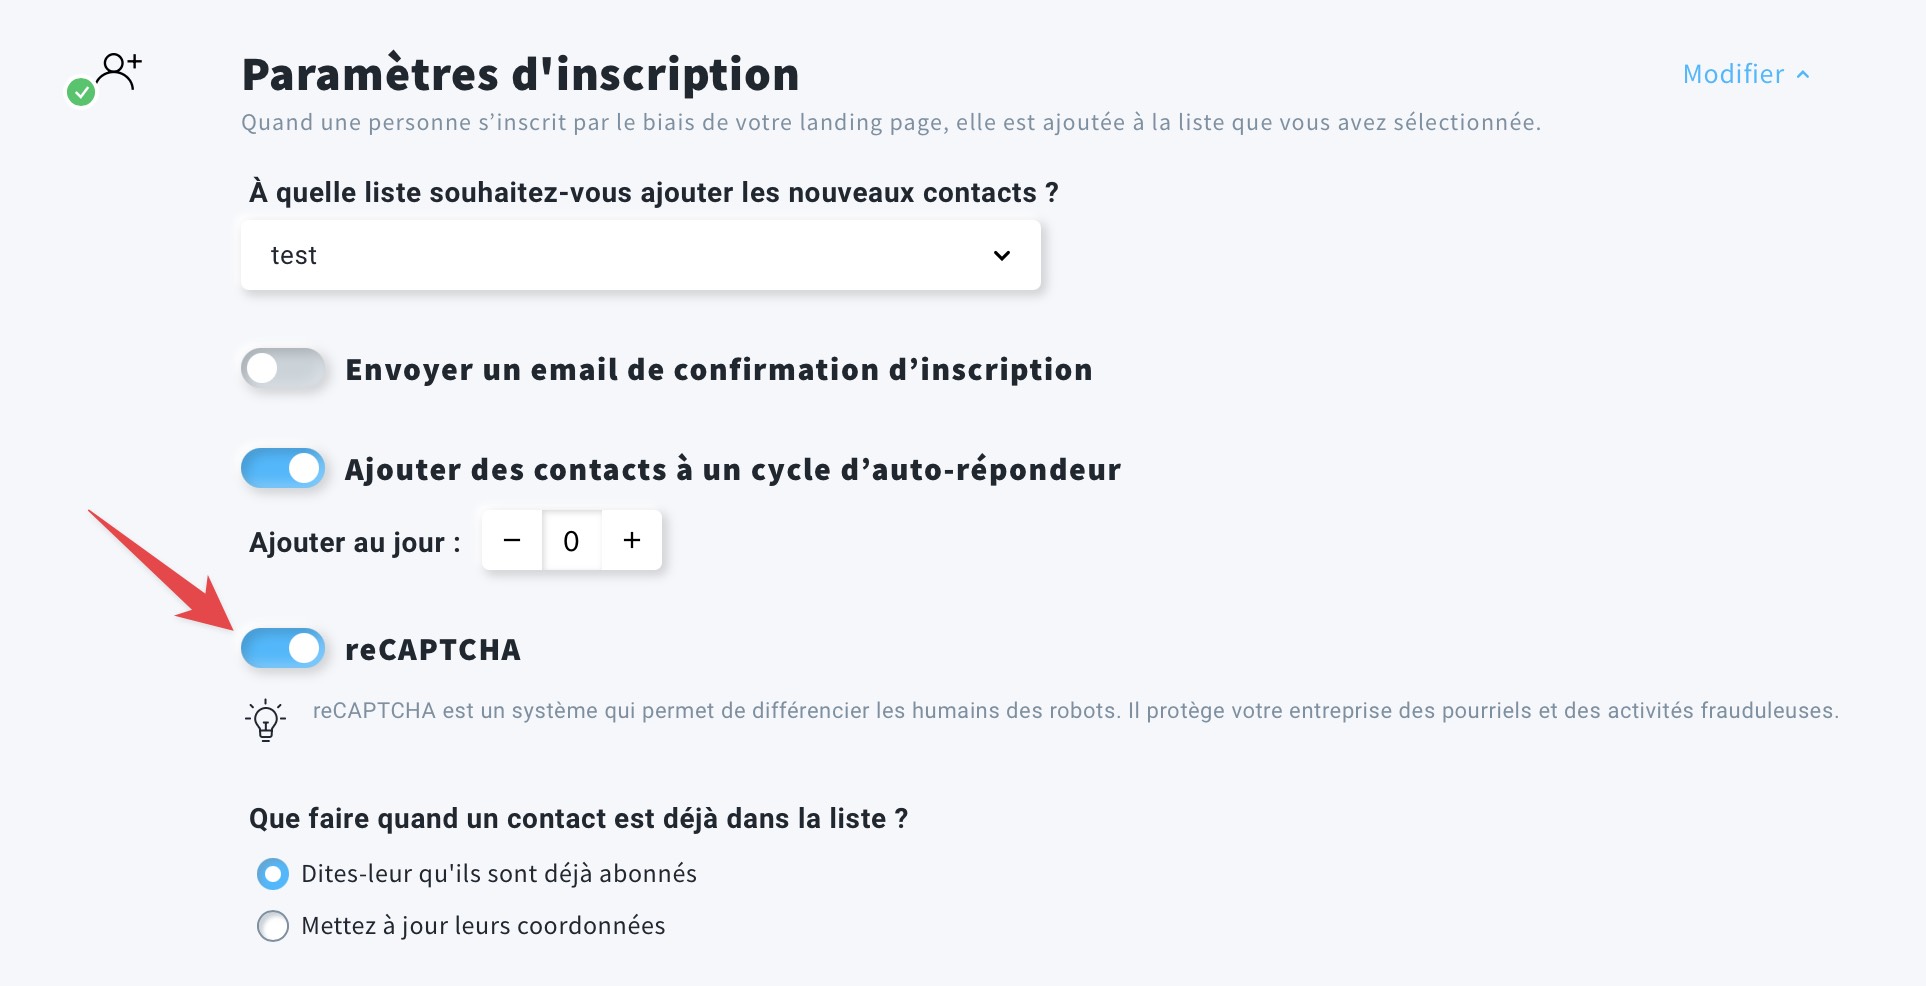
Task: Click the reCAPTCHA label text
Action: (432, 650)
